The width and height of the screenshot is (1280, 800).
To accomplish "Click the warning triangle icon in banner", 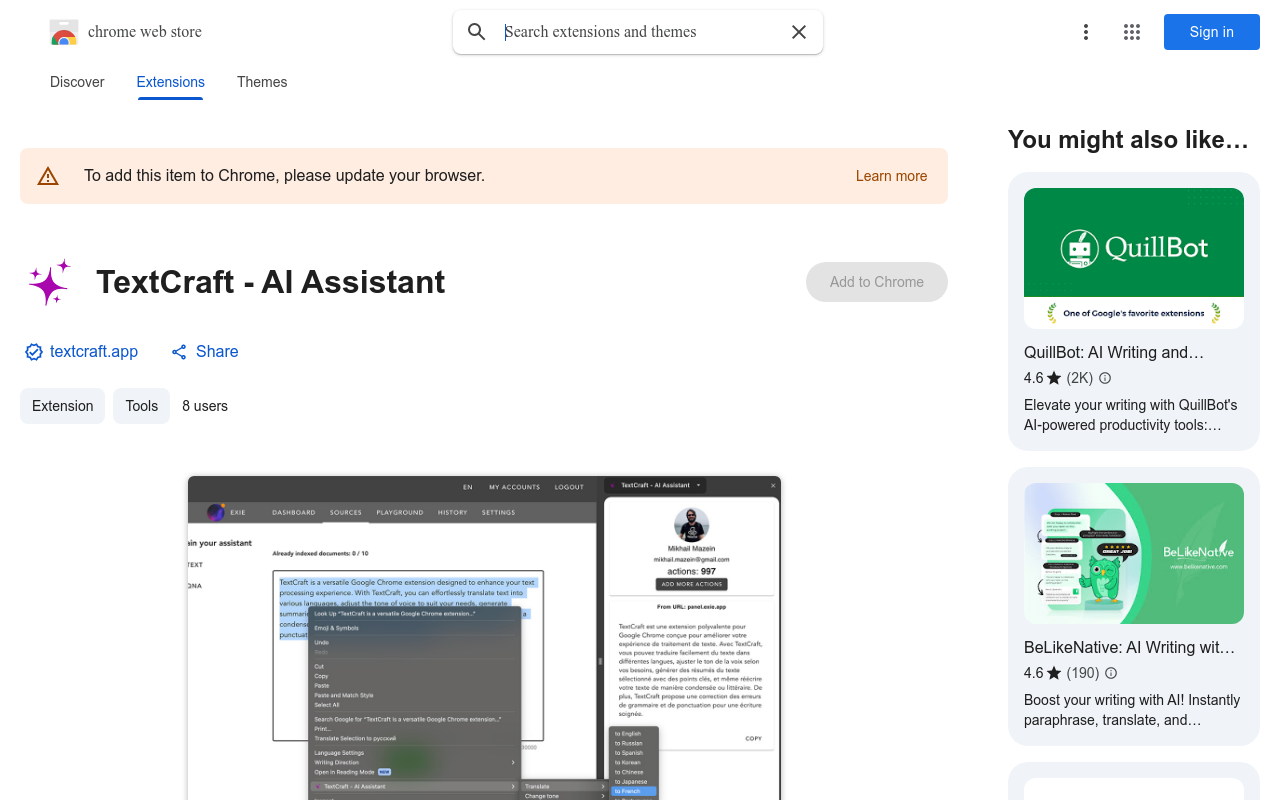I will (x=48, y=176).
